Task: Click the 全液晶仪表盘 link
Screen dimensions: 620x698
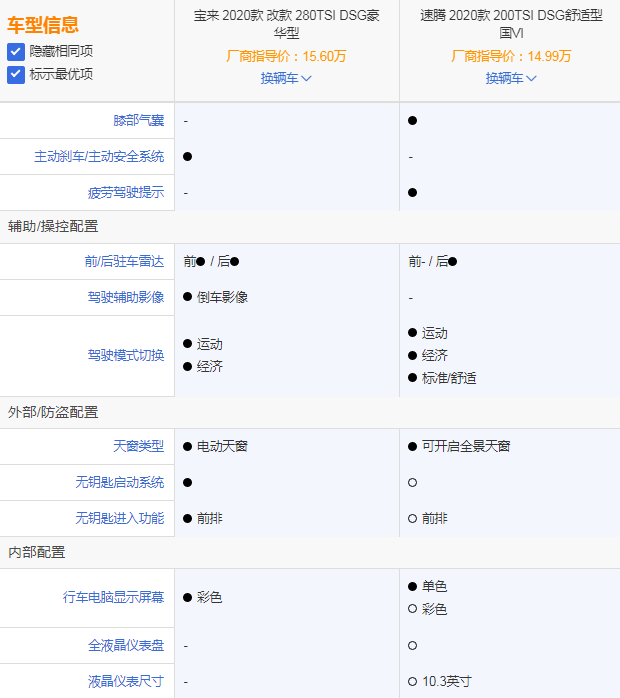Action: click(x=126, y=645)
